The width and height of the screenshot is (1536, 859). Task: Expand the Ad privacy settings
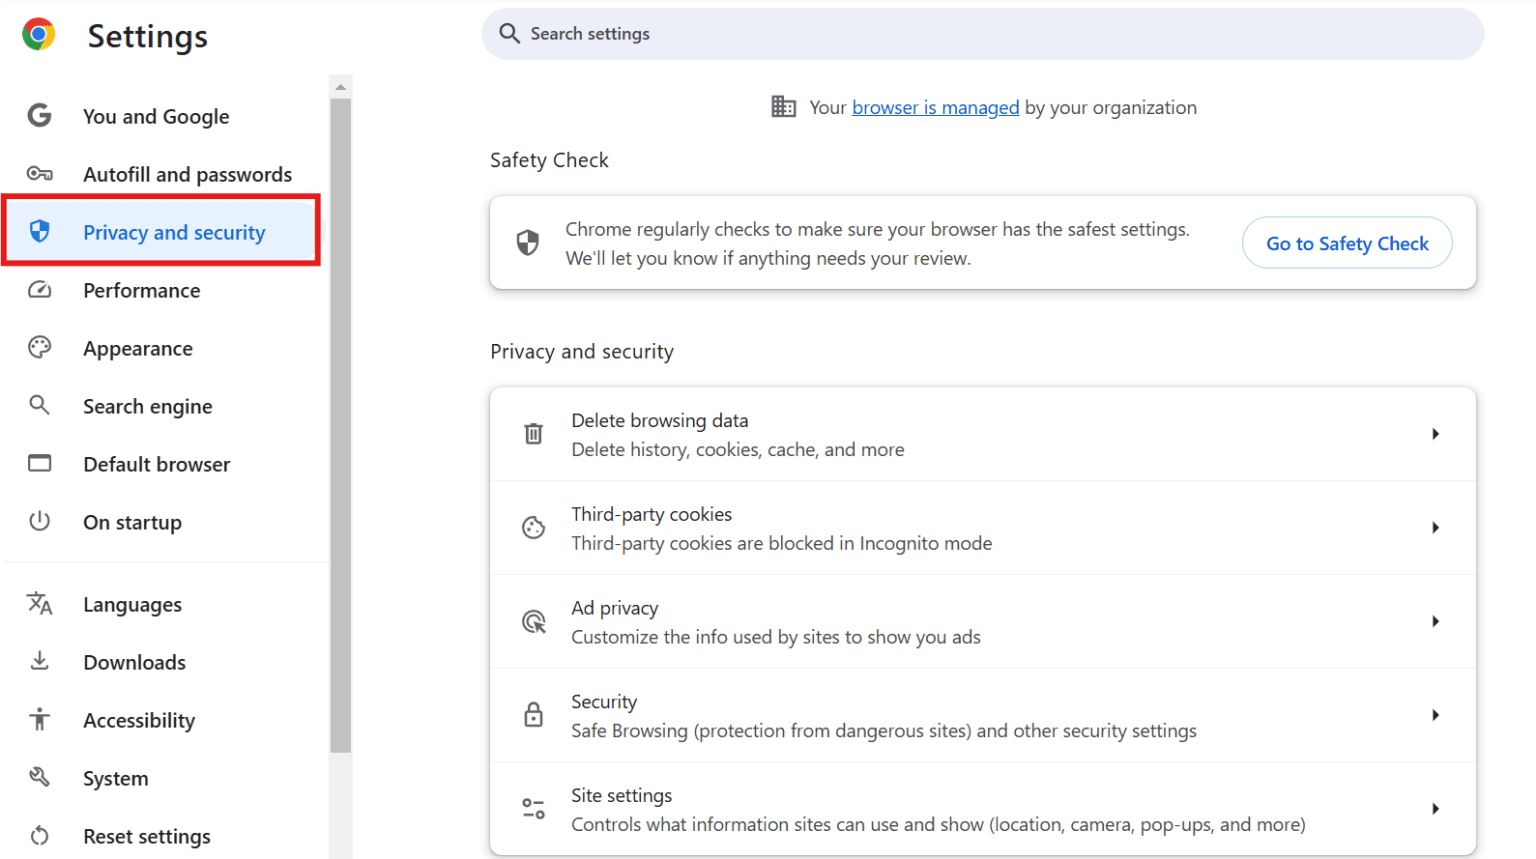1436,621
